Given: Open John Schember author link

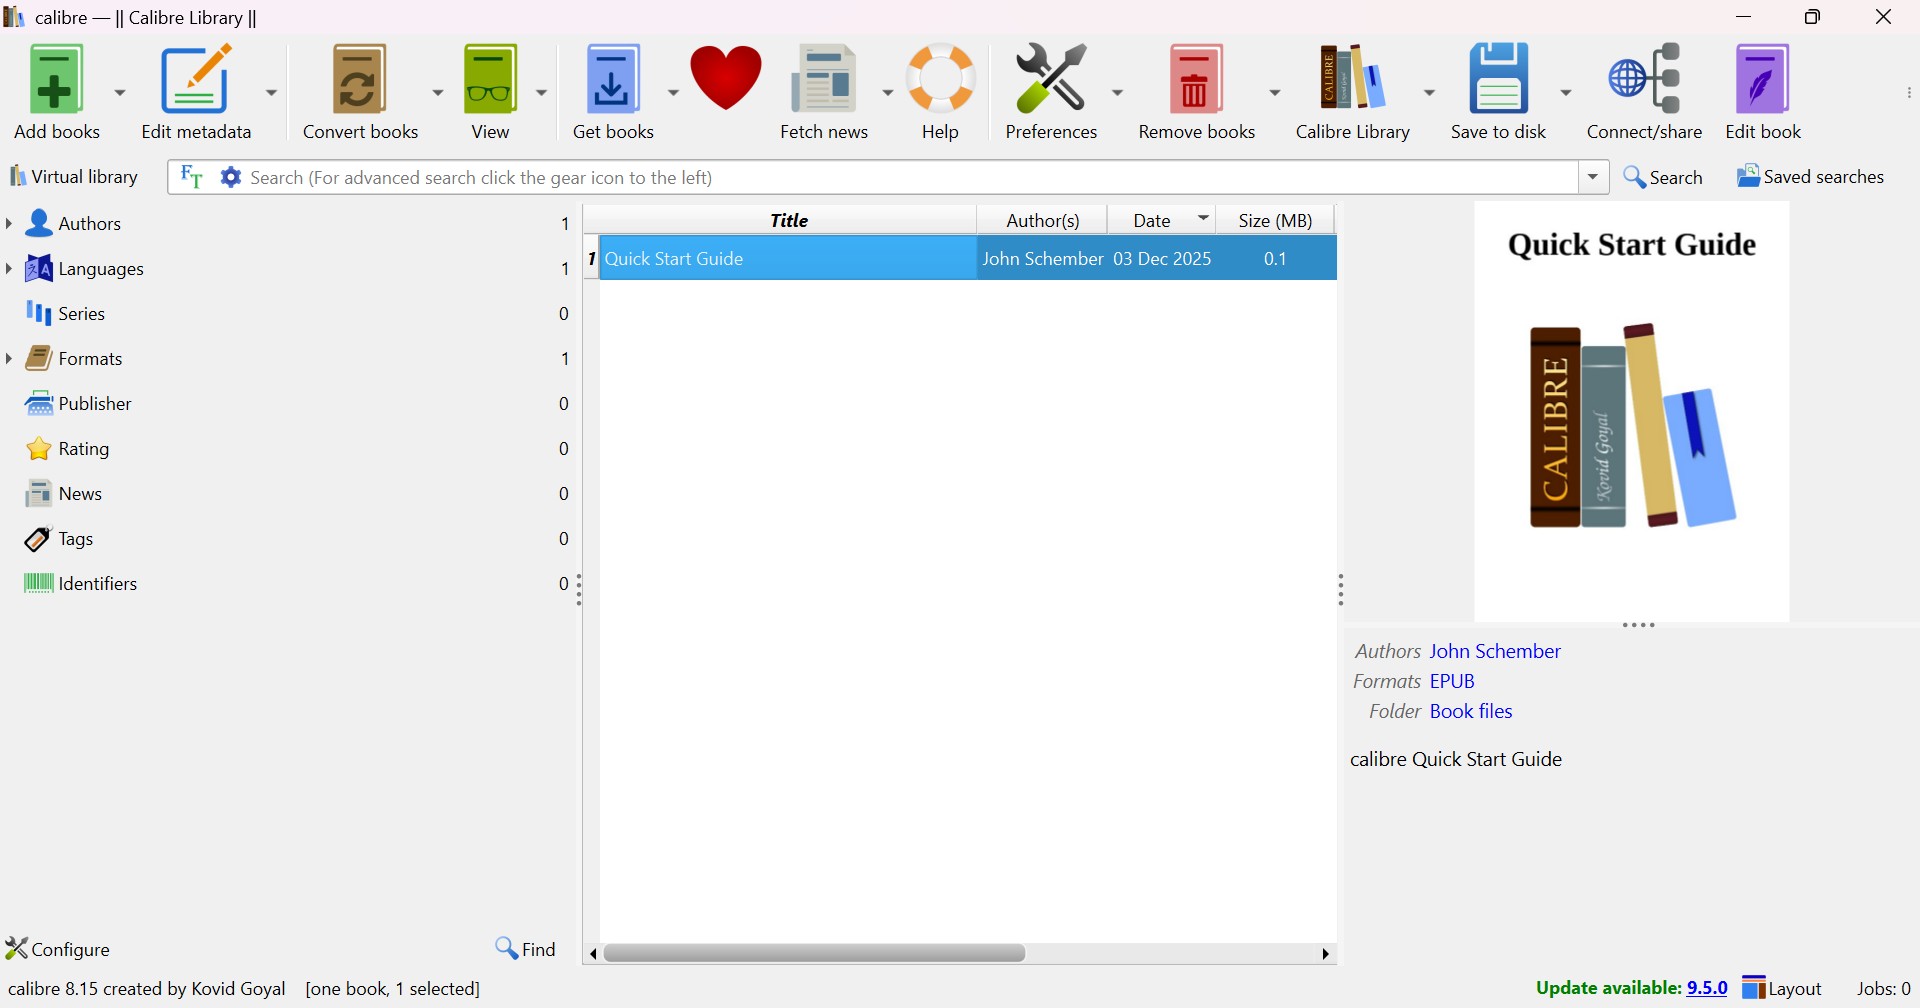Looking at the screenshot, I should click(1494, 650).
